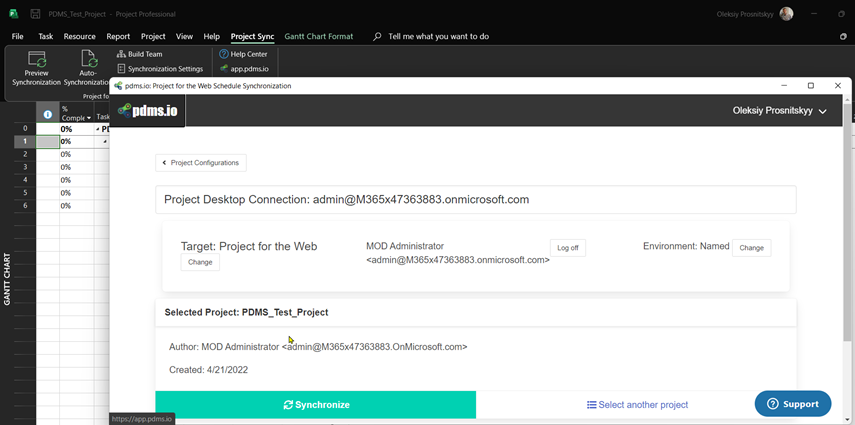
Task: Switch to the Project tab
Action: 153,37
